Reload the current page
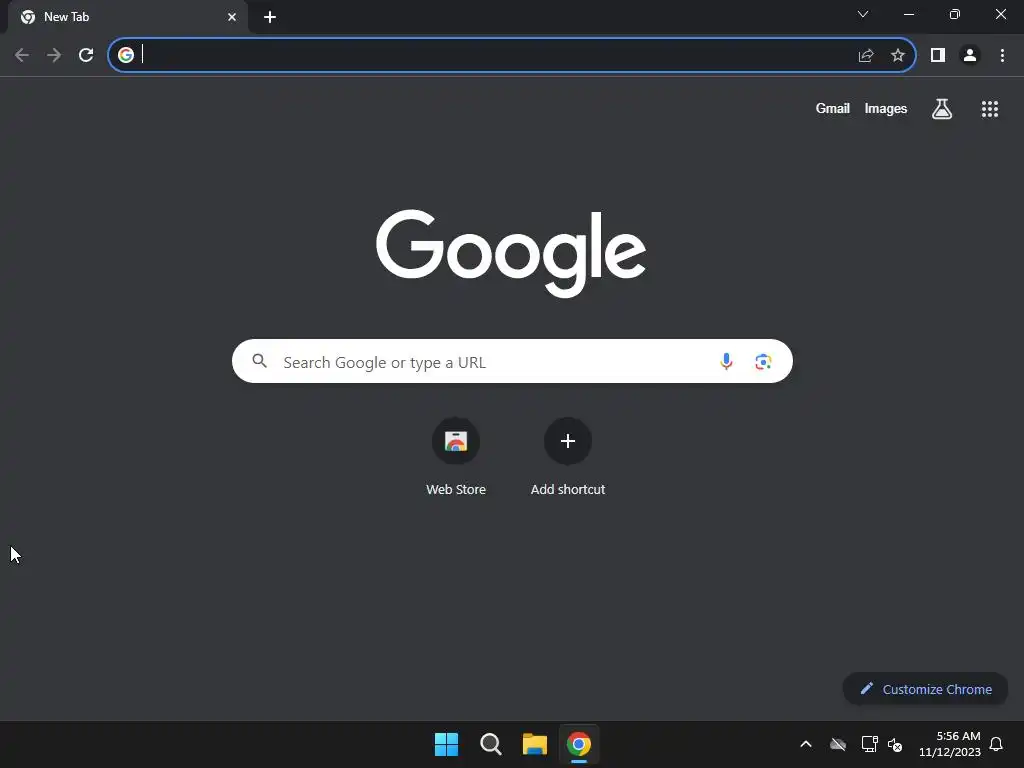 [86, 55]
